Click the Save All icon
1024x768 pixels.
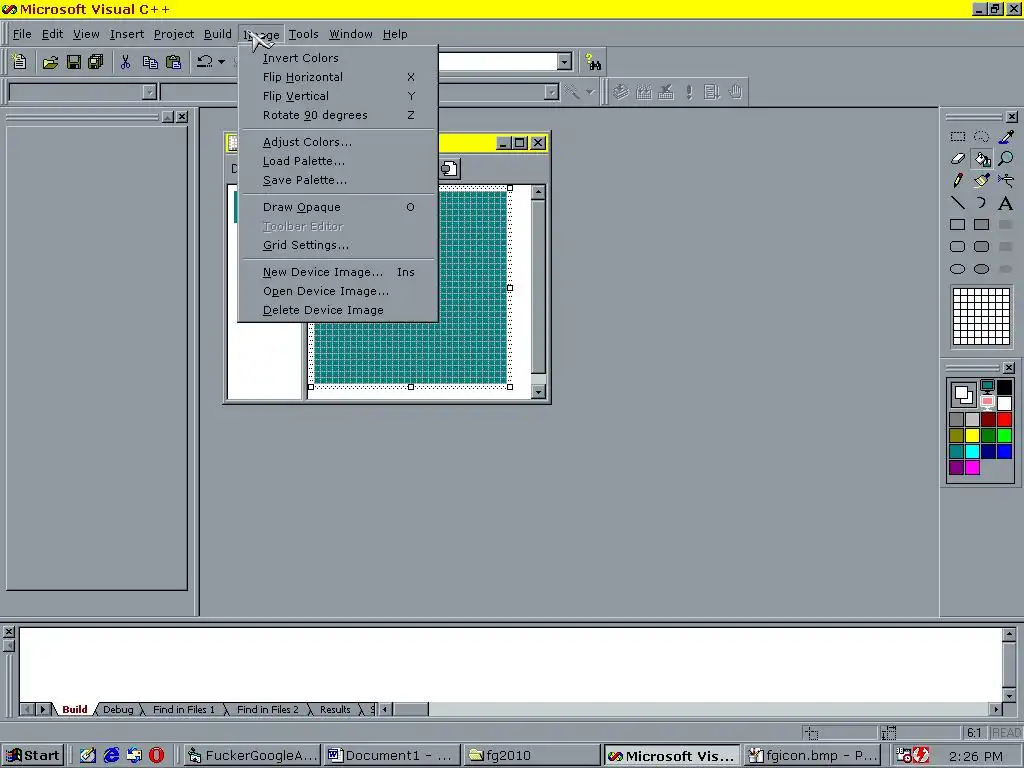(x=96, y=62)
